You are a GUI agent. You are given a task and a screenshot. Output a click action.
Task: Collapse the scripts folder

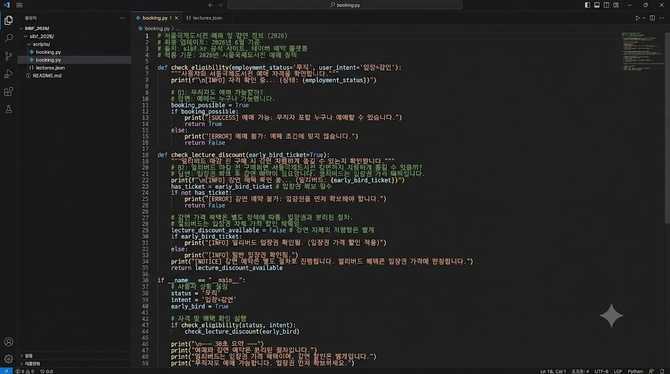click(29, 44)
